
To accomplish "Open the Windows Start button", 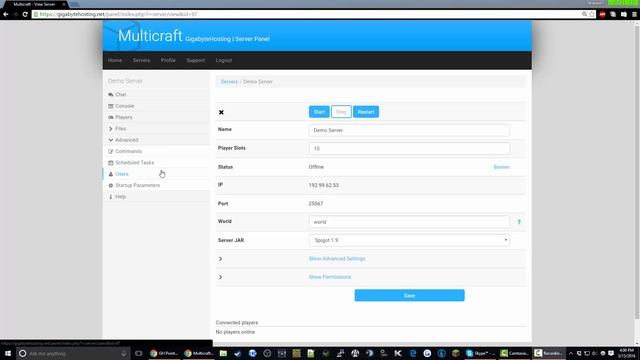I will (x=8, y=353).
